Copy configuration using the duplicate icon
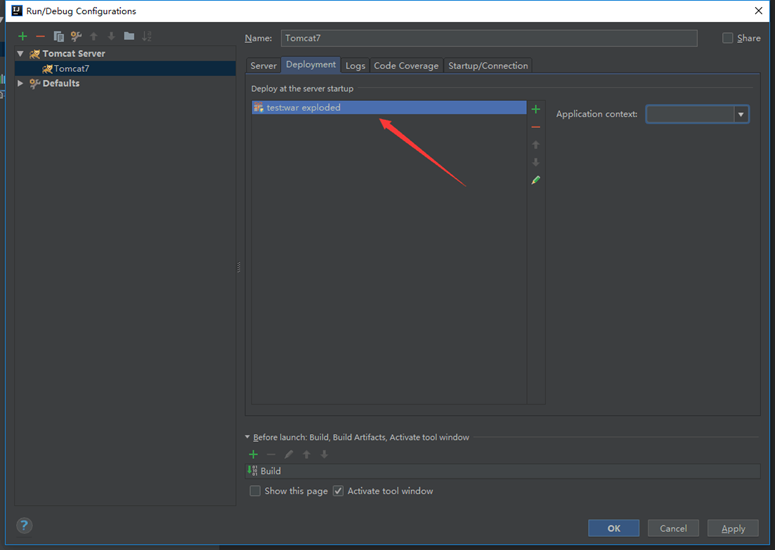Screen dimensions: 775x550 click(58, 36)
